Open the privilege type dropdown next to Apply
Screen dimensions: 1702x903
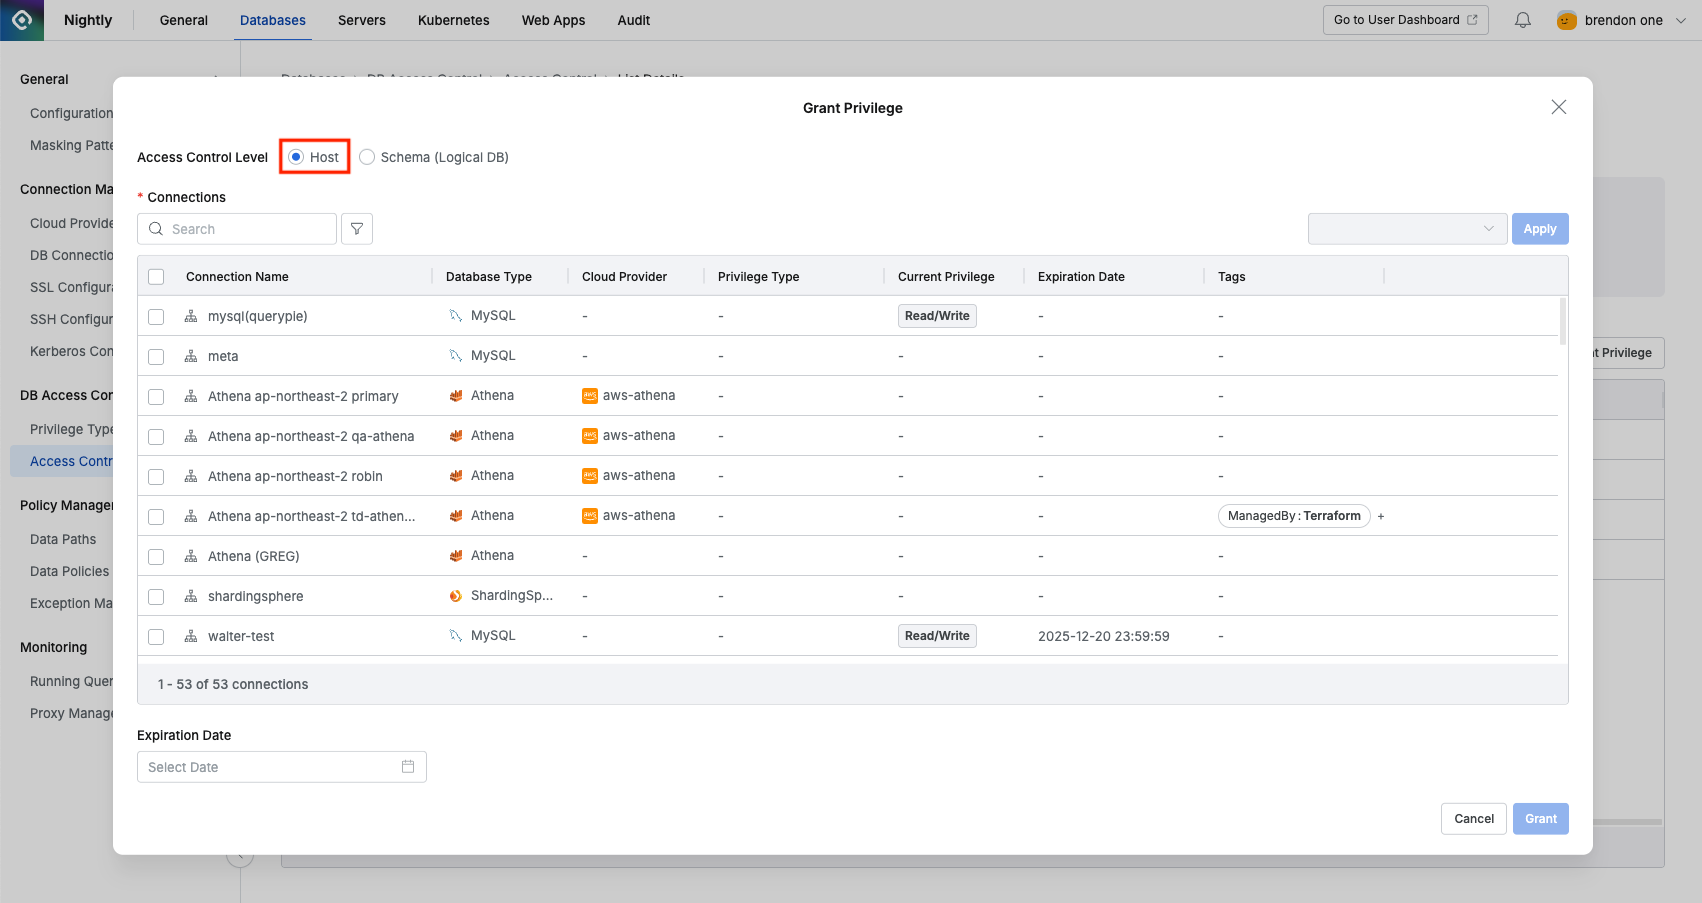click(x=1406, y=229)
